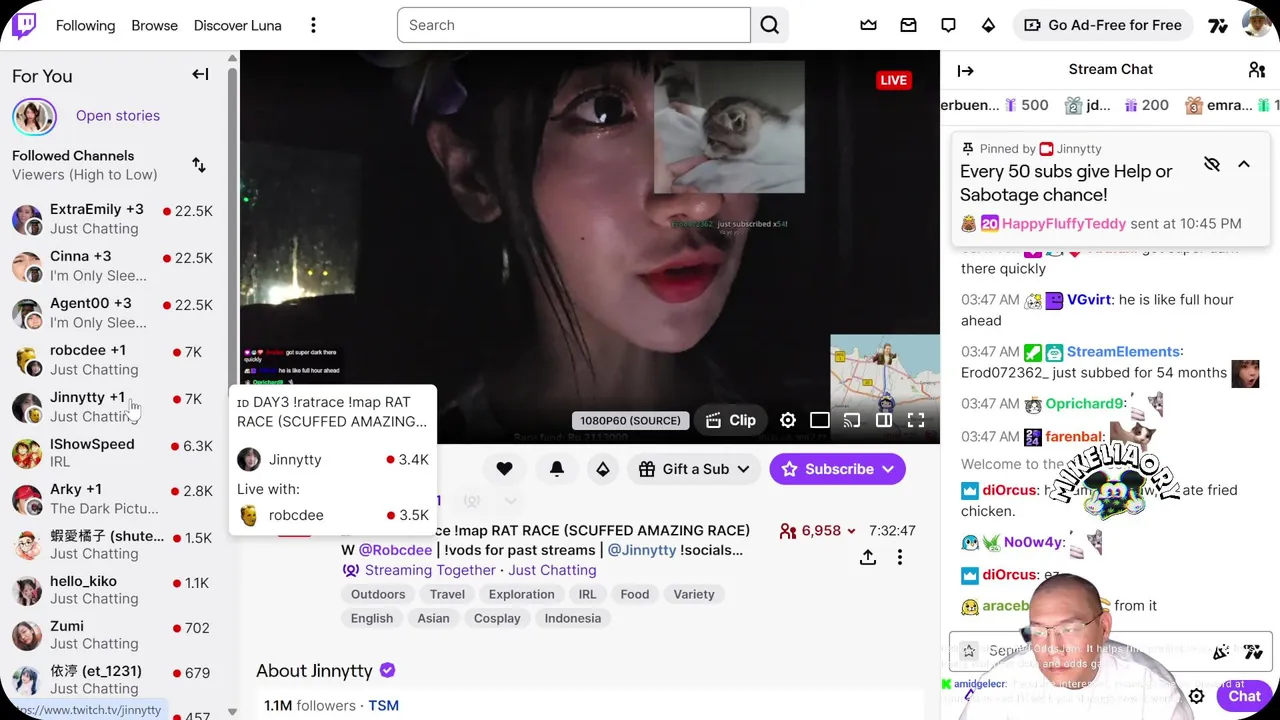
Task: Open the TSM team link
Action: pyautogui.click(x=384, y=706)
